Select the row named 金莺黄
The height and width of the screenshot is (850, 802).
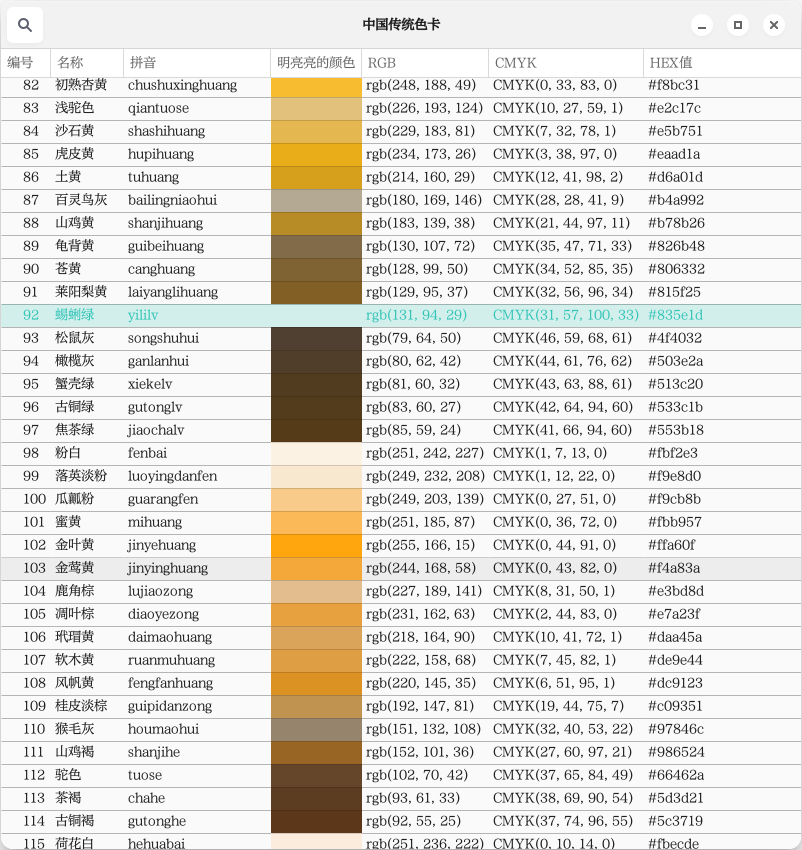point(401,569)
